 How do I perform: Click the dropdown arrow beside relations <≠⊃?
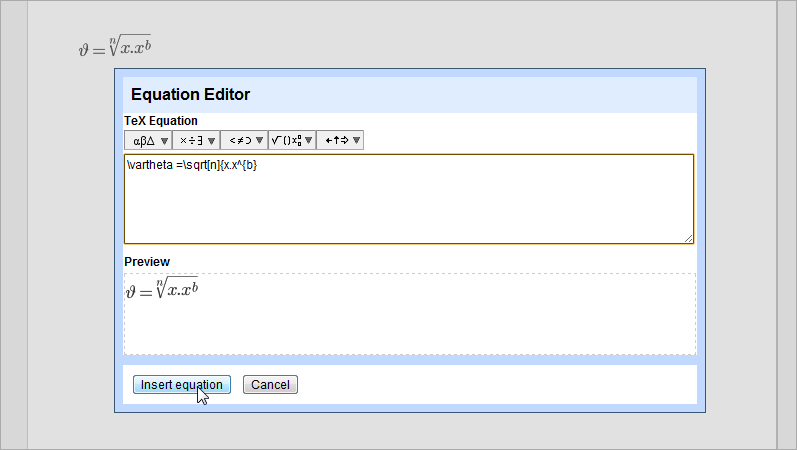click(x=260, y=141)
